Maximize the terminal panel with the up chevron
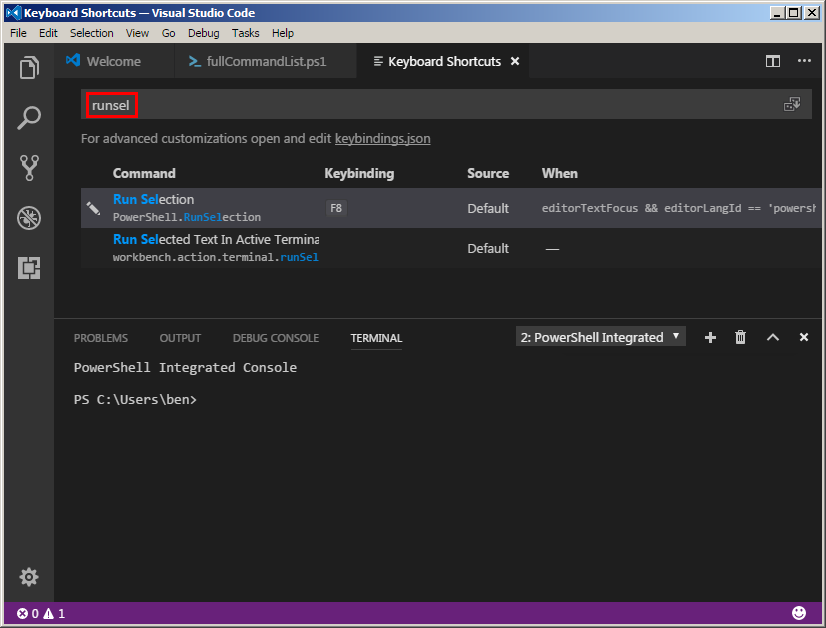826x628 pixels. coord(773,337)
